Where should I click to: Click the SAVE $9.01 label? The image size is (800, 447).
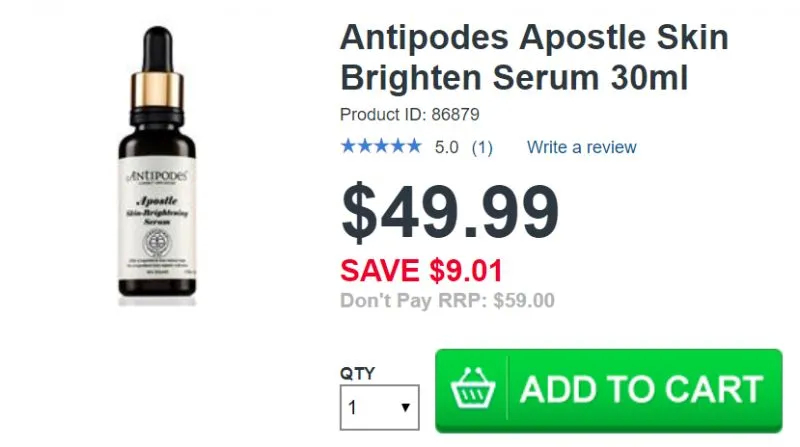[421, 270]
